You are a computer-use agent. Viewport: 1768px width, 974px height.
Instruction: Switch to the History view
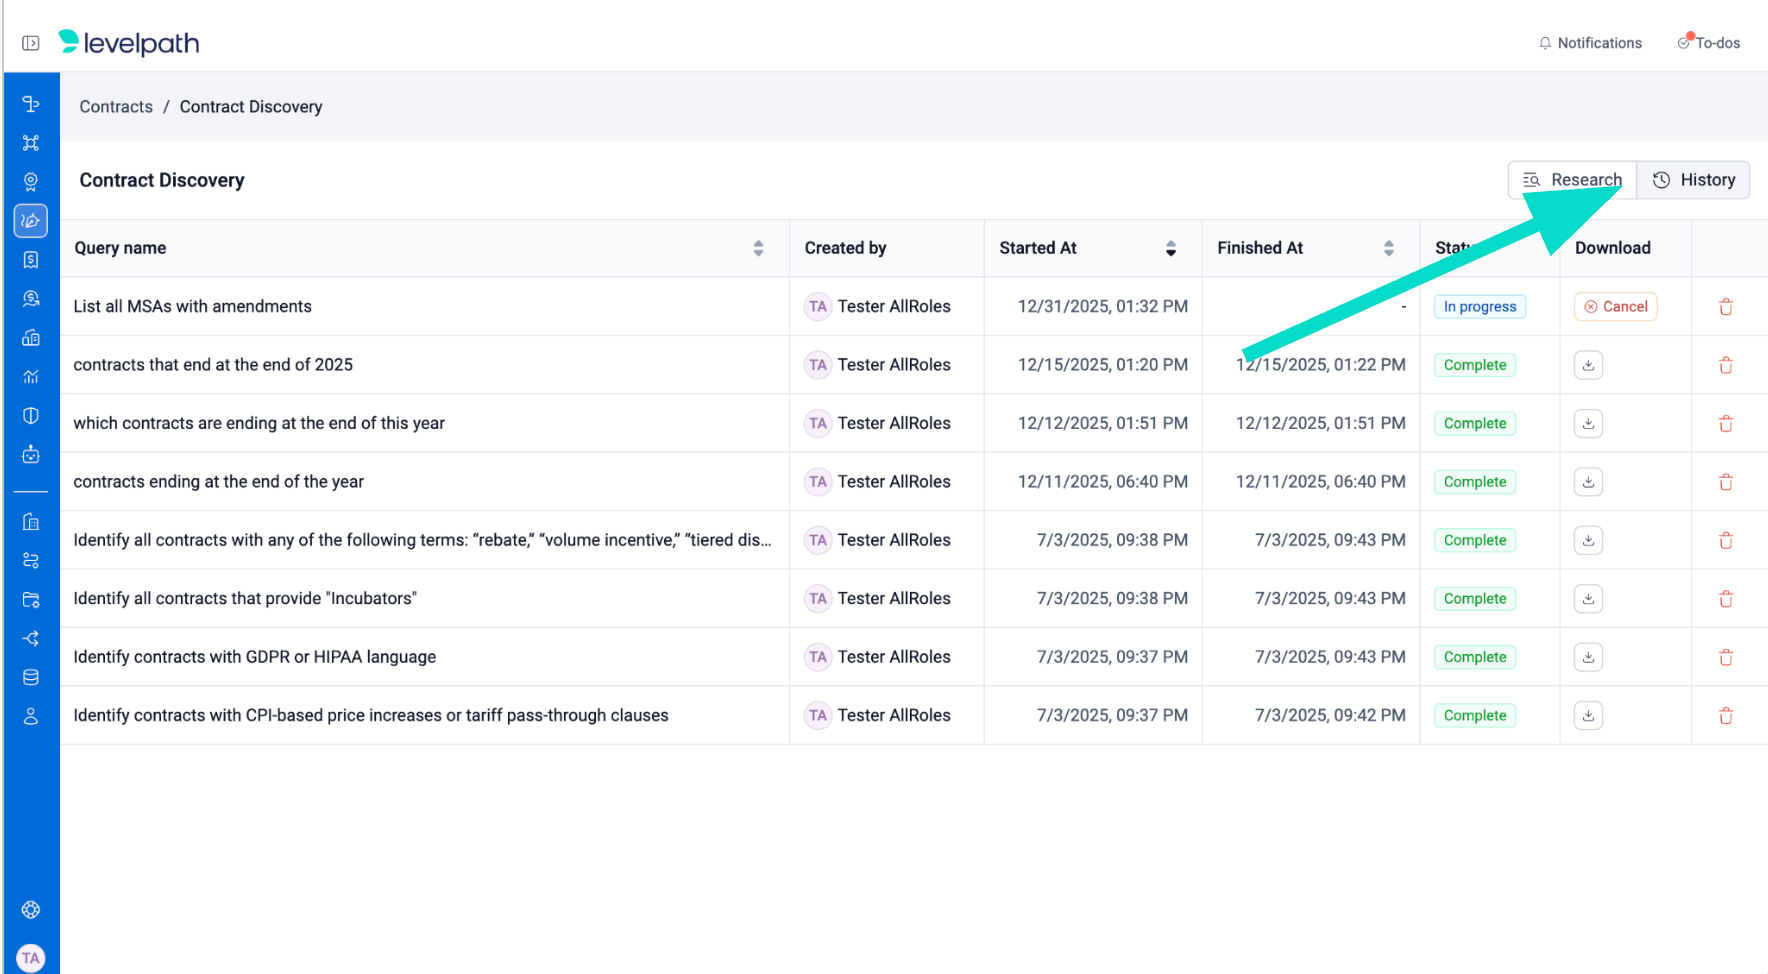(x=1694, y=180)
